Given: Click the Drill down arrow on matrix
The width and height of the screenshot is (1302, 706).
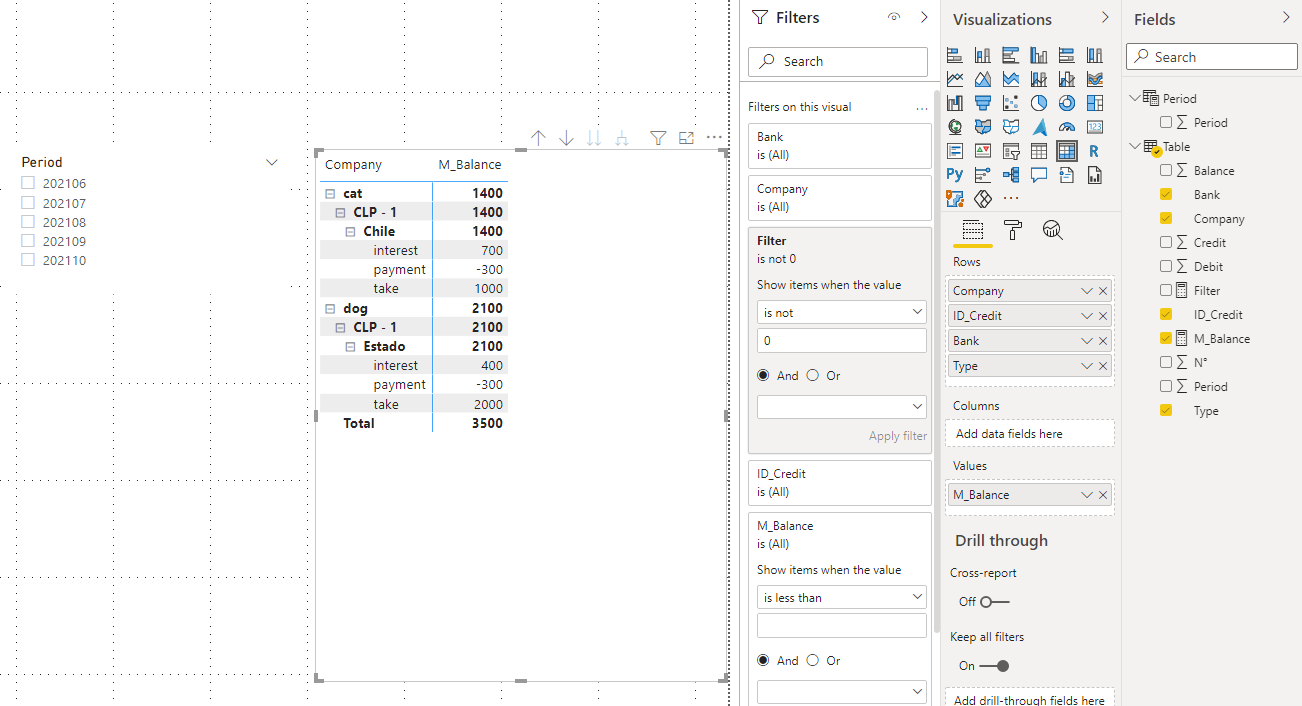Looking at the screenshot, I should coord(566,138).
